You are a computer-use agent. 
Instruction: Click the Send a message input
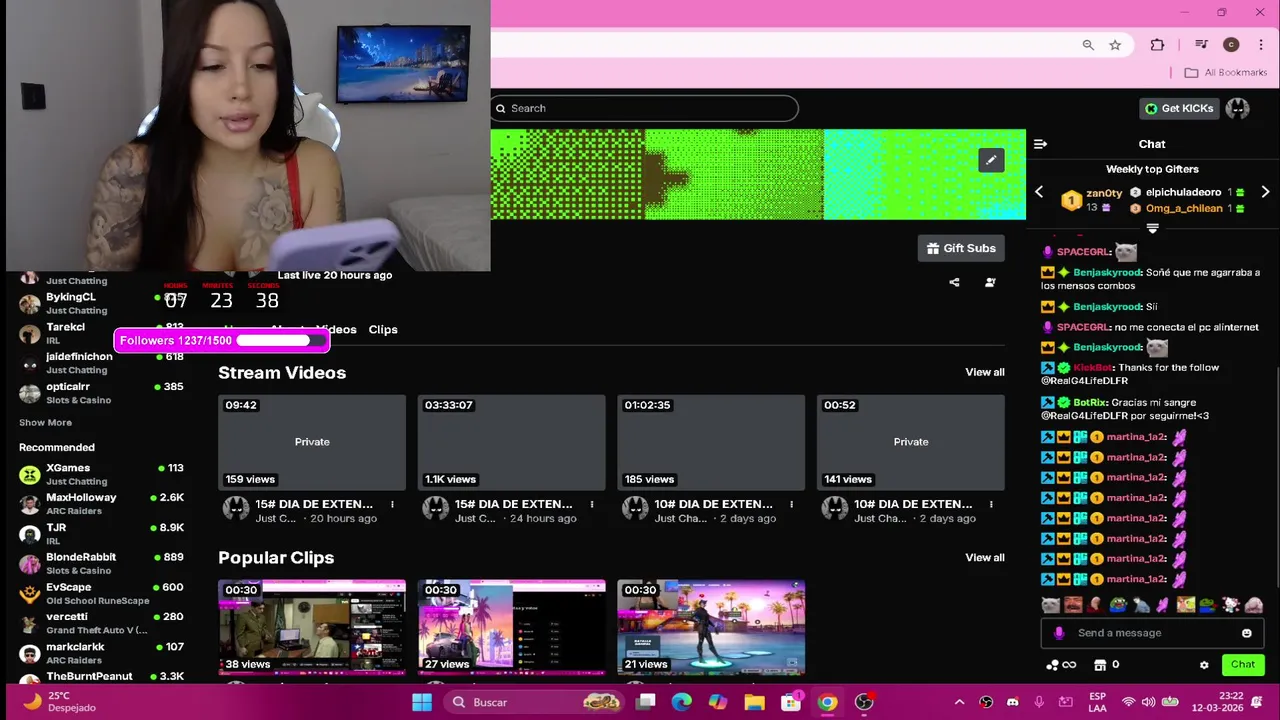(x=1152, y=633)
